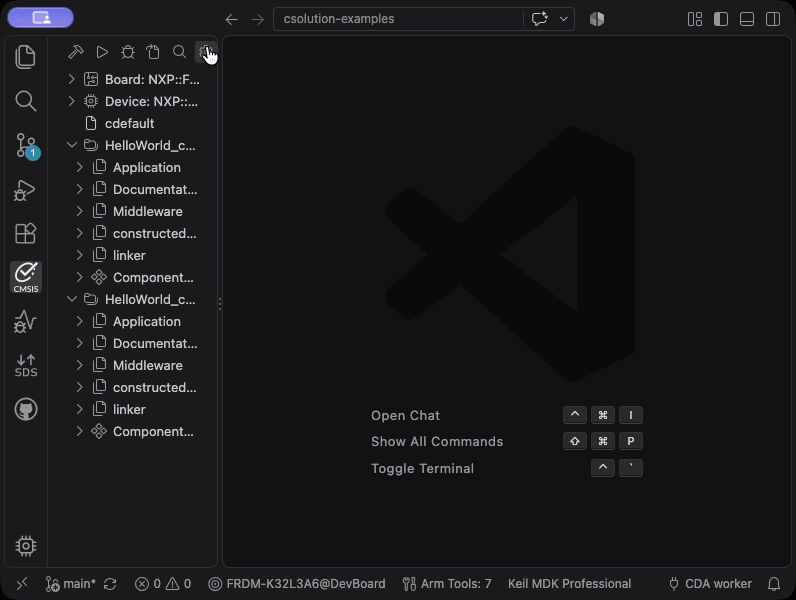Open the Run and Debug view
This screenshot has height=600, width=796.
pyautogui.click(x=25, y=190)
